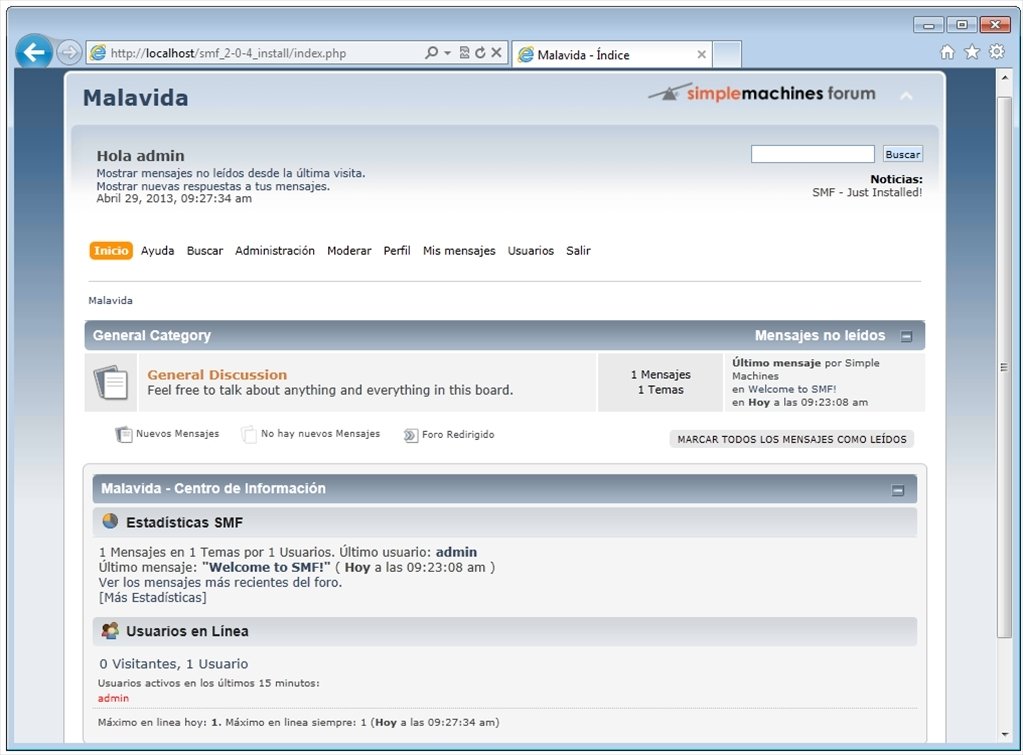Click 'Ver los mensajes más recientes del foro'
1023x755 pixels.
[x=220, y=582]
